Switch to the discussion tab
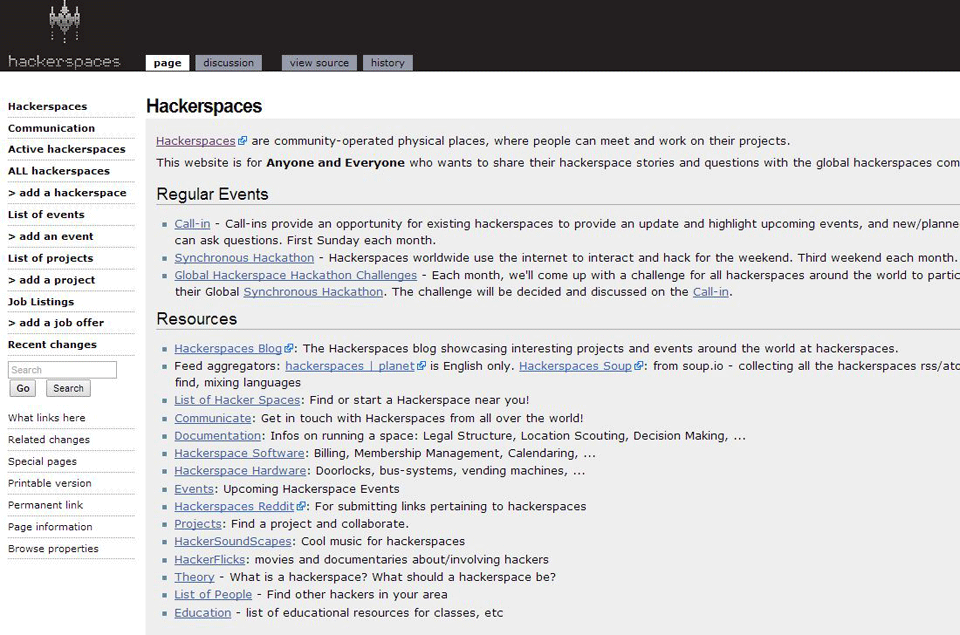The height and width of the screenshot is (635, 960). (228, 63)
